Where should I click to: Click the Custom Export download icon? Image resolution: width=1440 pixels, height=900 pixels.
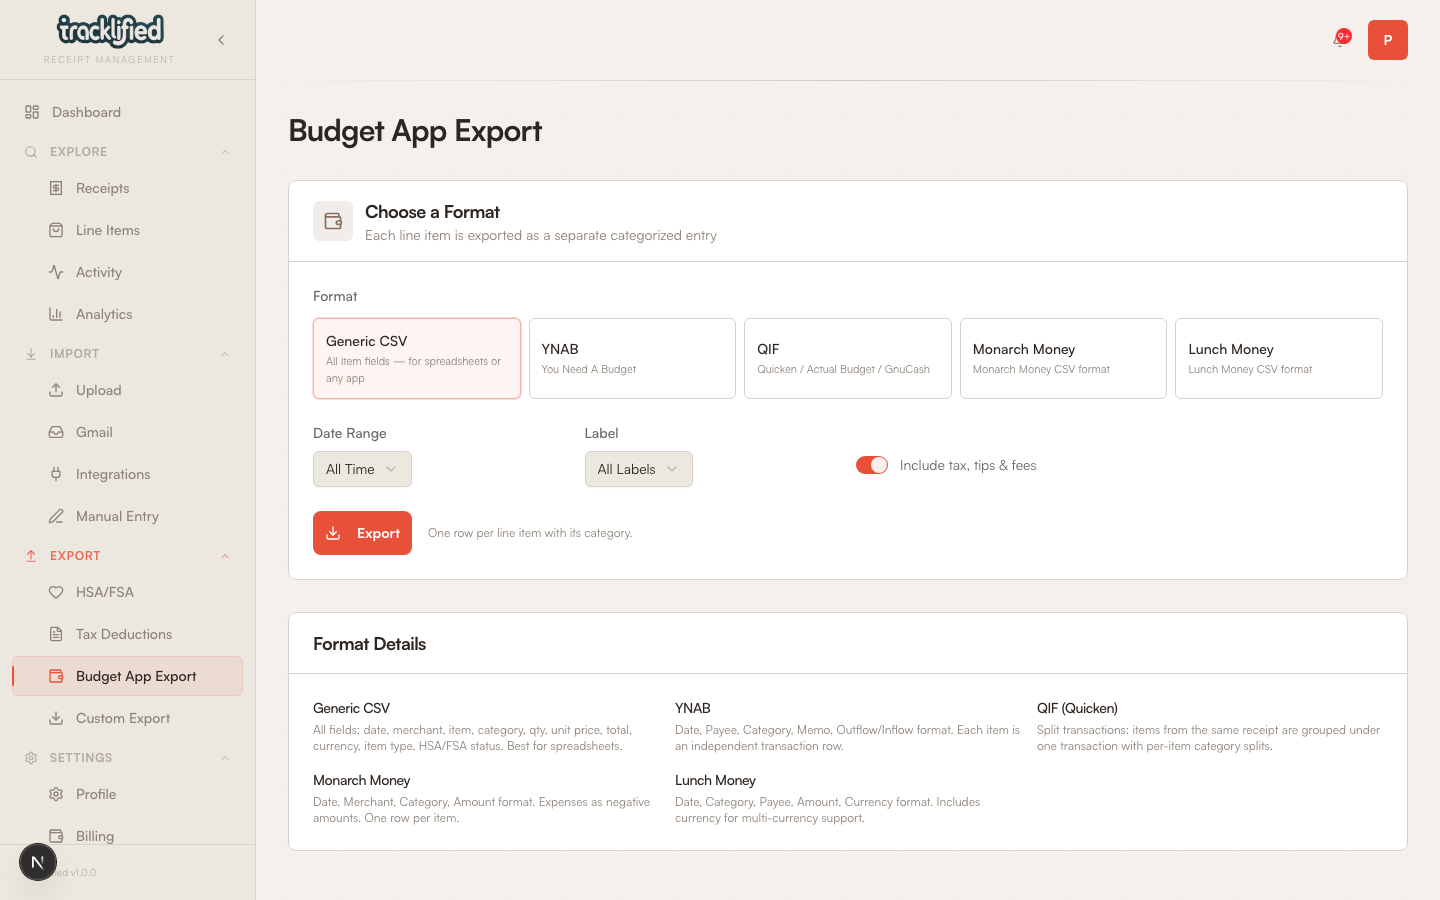coord(56,718)
